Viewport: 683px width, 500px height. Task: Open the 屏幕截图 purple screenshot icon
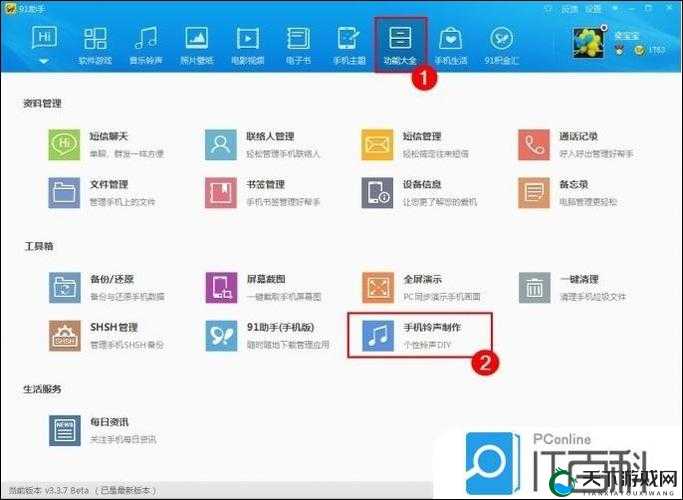click(221, 287)
